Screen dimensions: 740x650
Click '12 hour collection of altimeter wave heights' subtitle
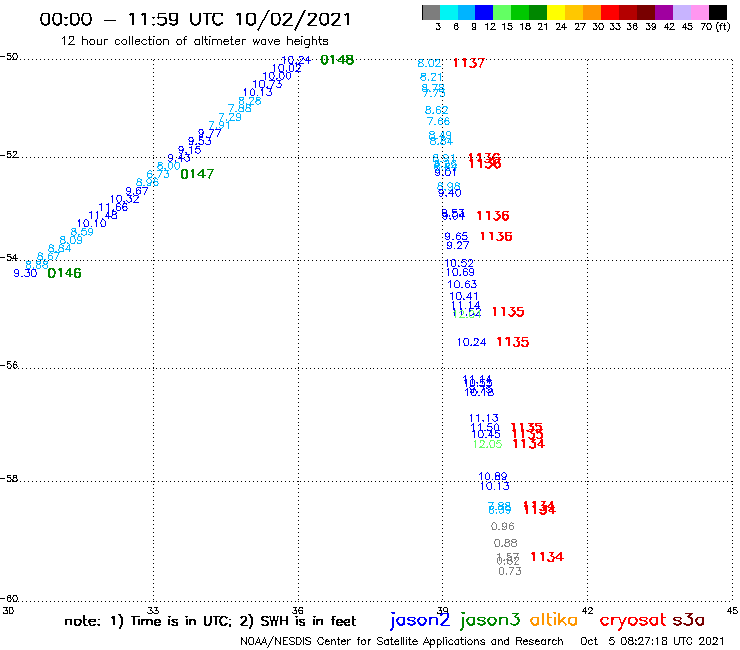(x=194, y=41)
